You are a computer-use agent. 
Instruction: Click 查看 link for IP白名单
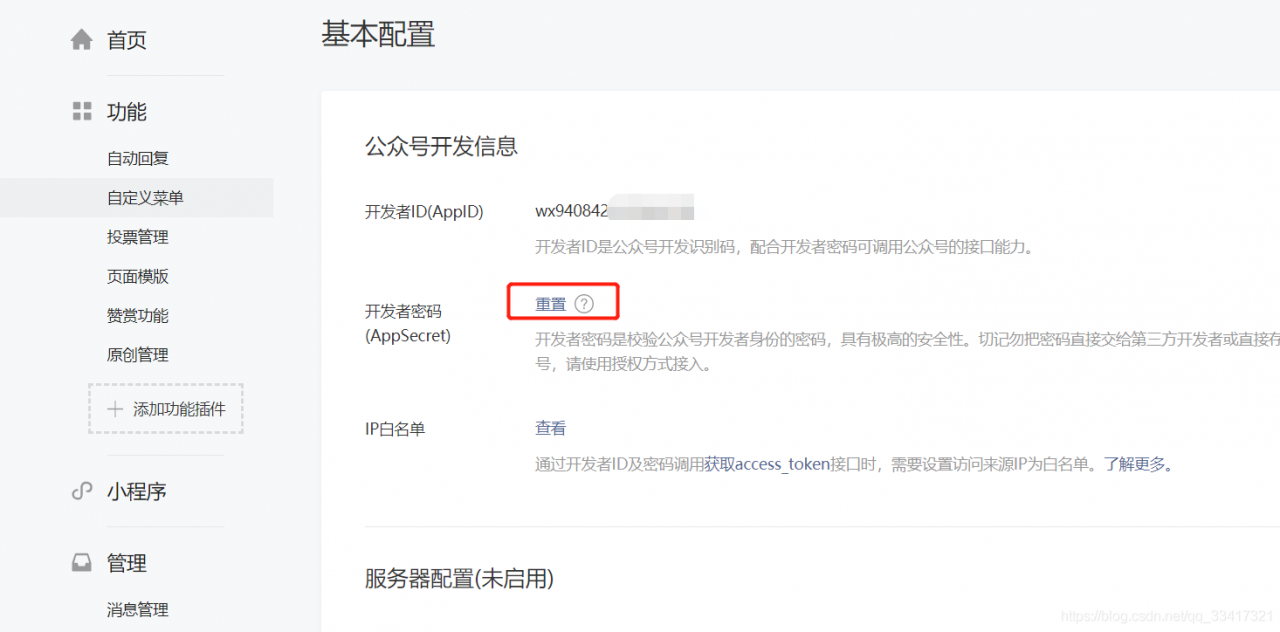(x=551, y=428)
